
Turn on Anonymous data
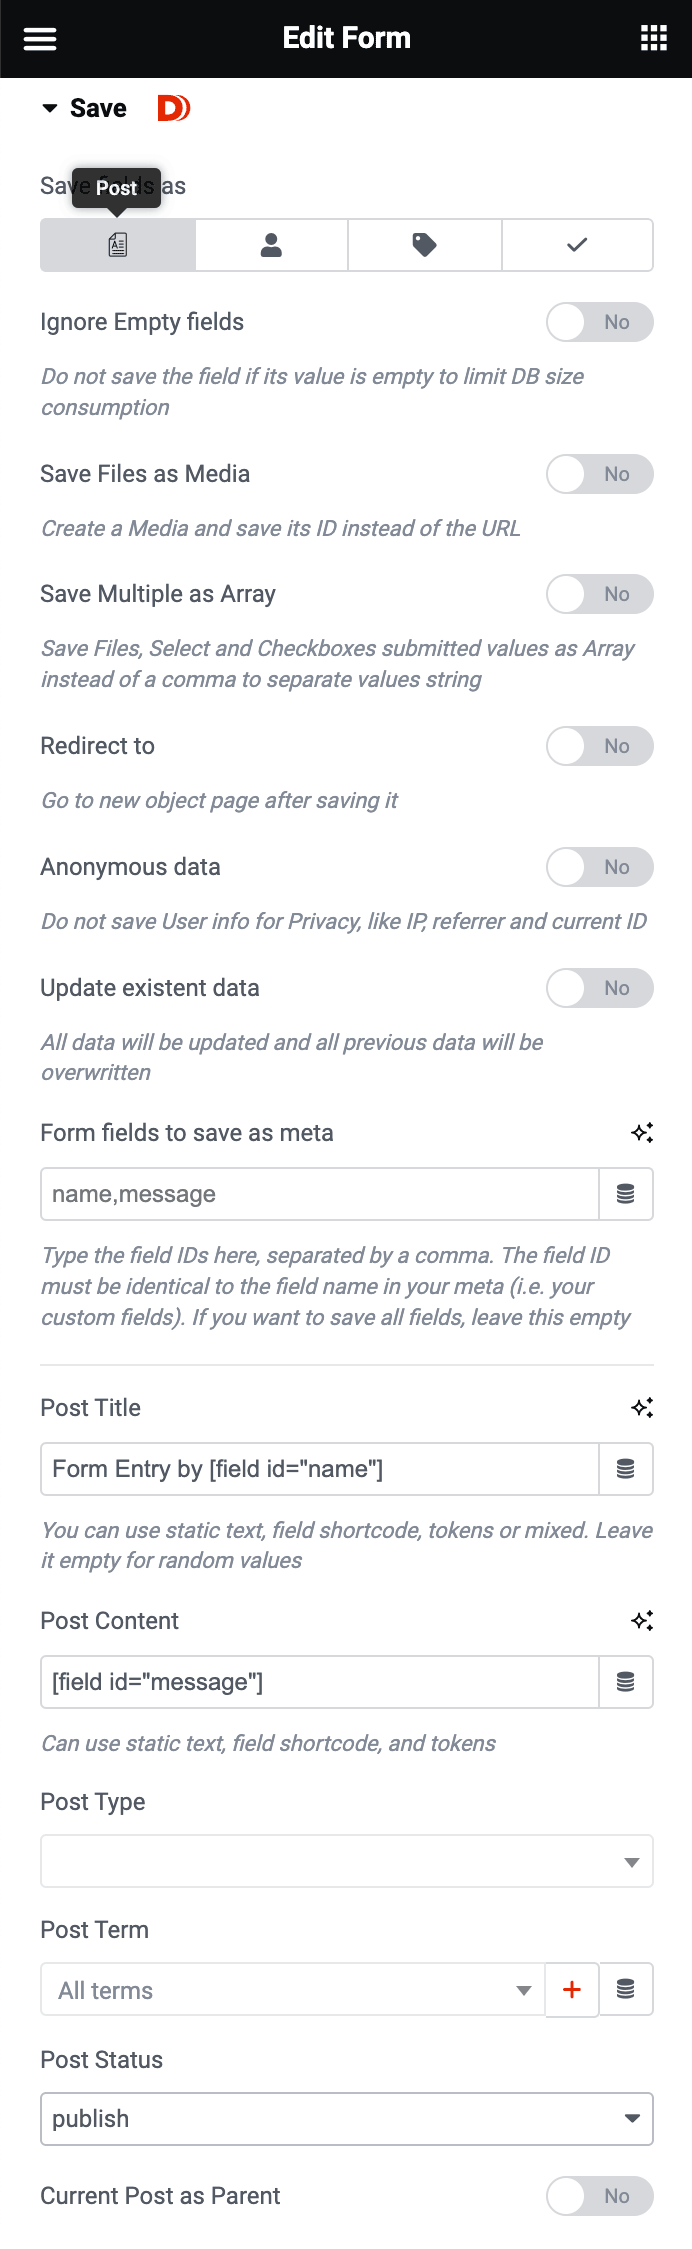pyautogui.click(x=599, y=867)
